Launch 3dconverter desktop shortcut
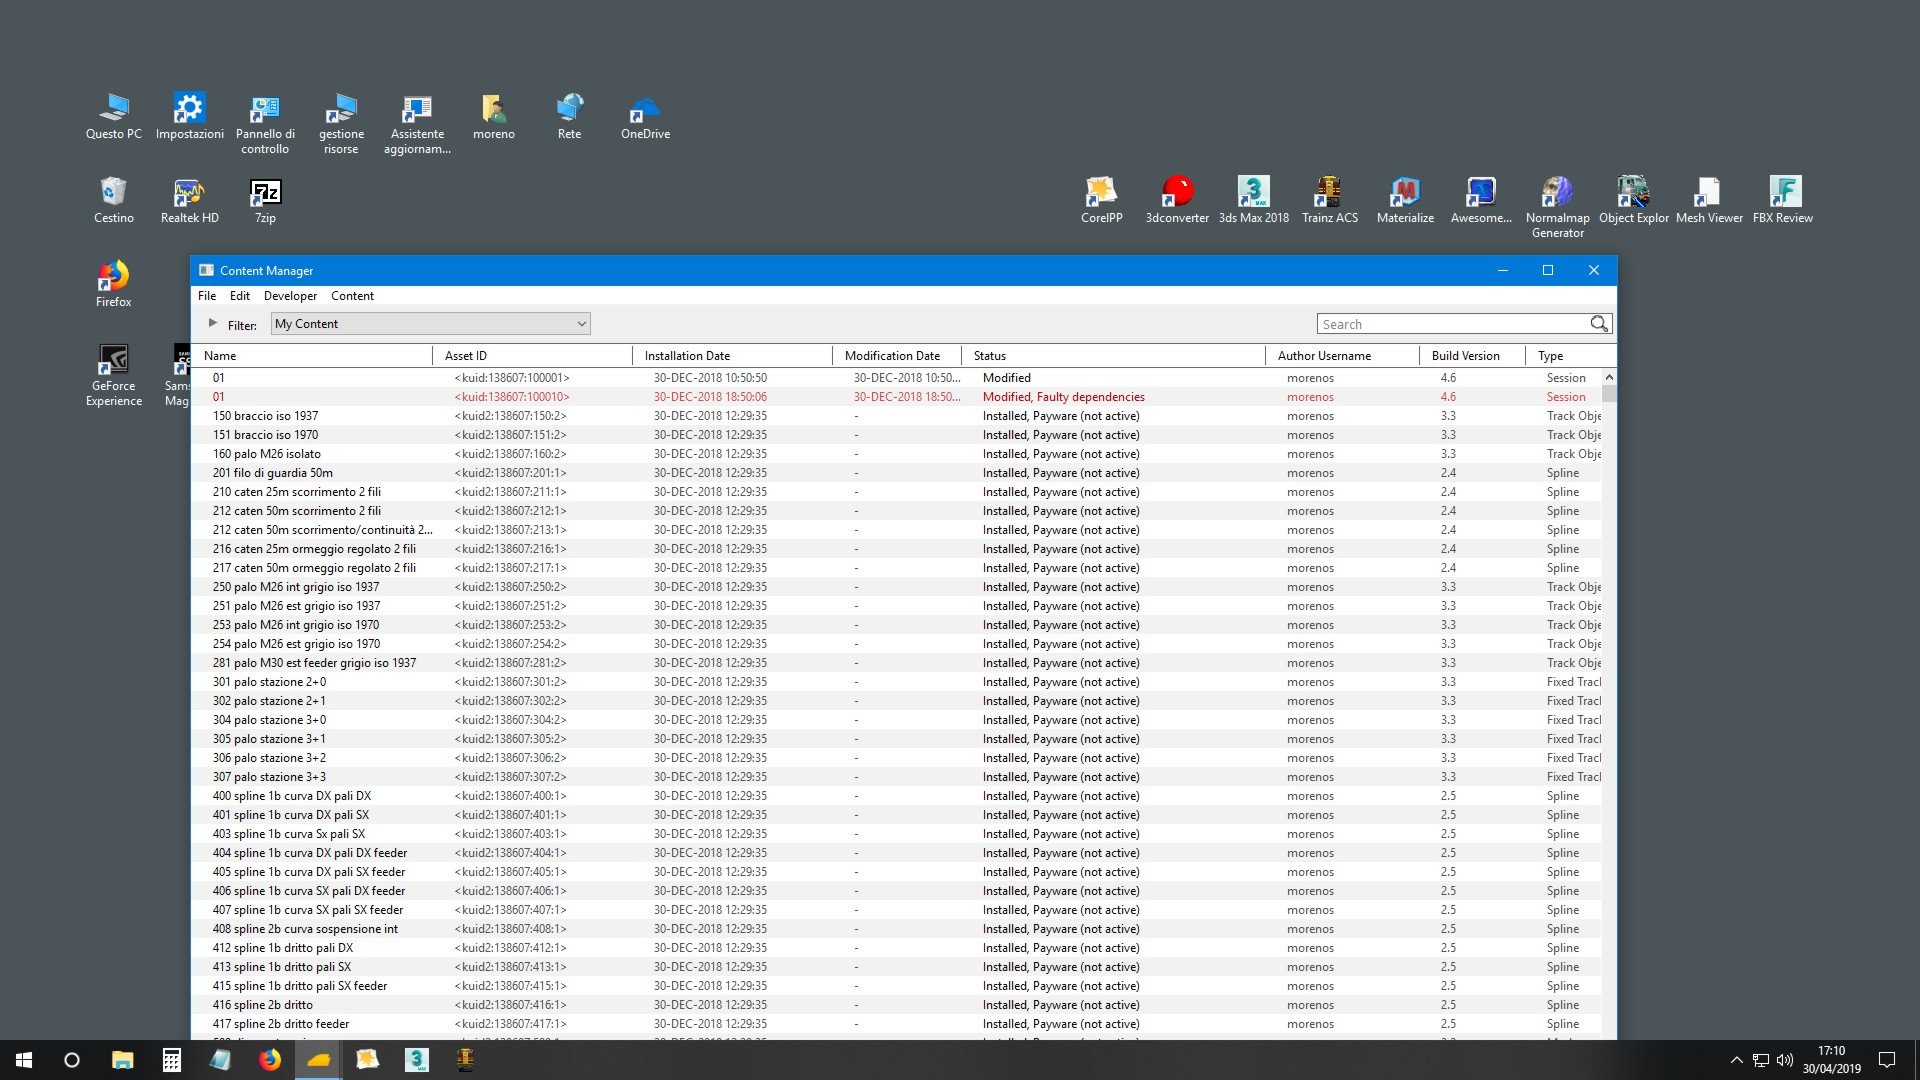The height and width of the screenshot is (1080, 1920). [x=1177, y=201]
